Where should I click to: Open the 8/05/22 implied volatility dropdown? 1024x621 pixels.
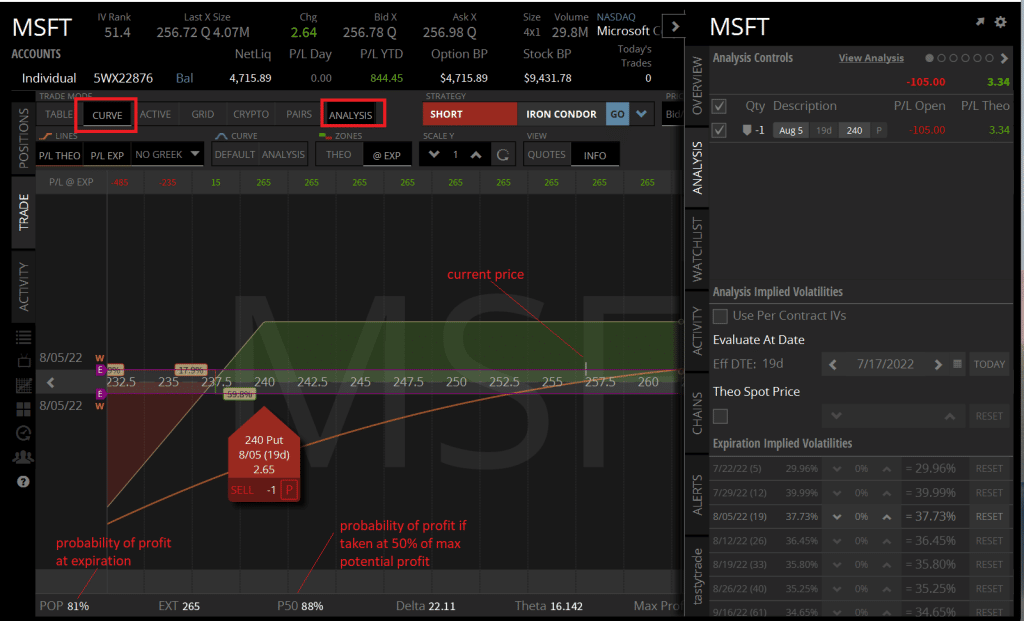pyautogui.click(x=837, y=516)
